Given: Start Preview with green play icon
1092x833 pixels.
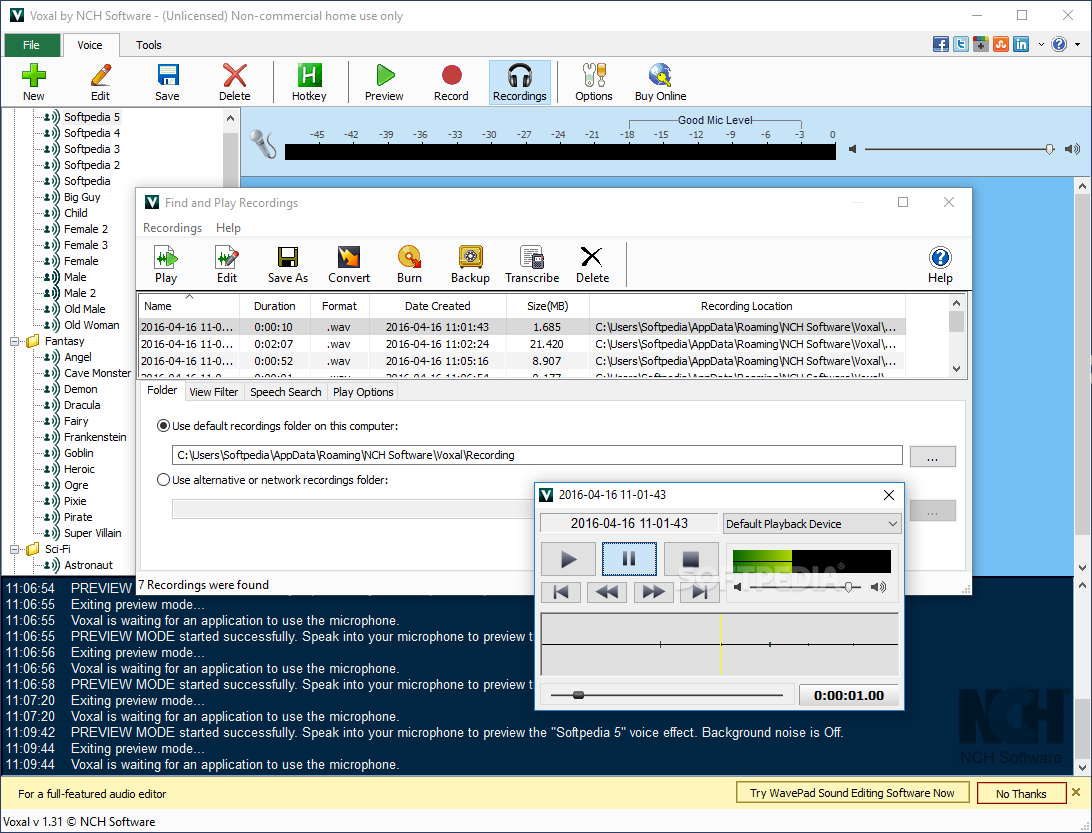Looking at the screenshot, I should click(384, 82).
